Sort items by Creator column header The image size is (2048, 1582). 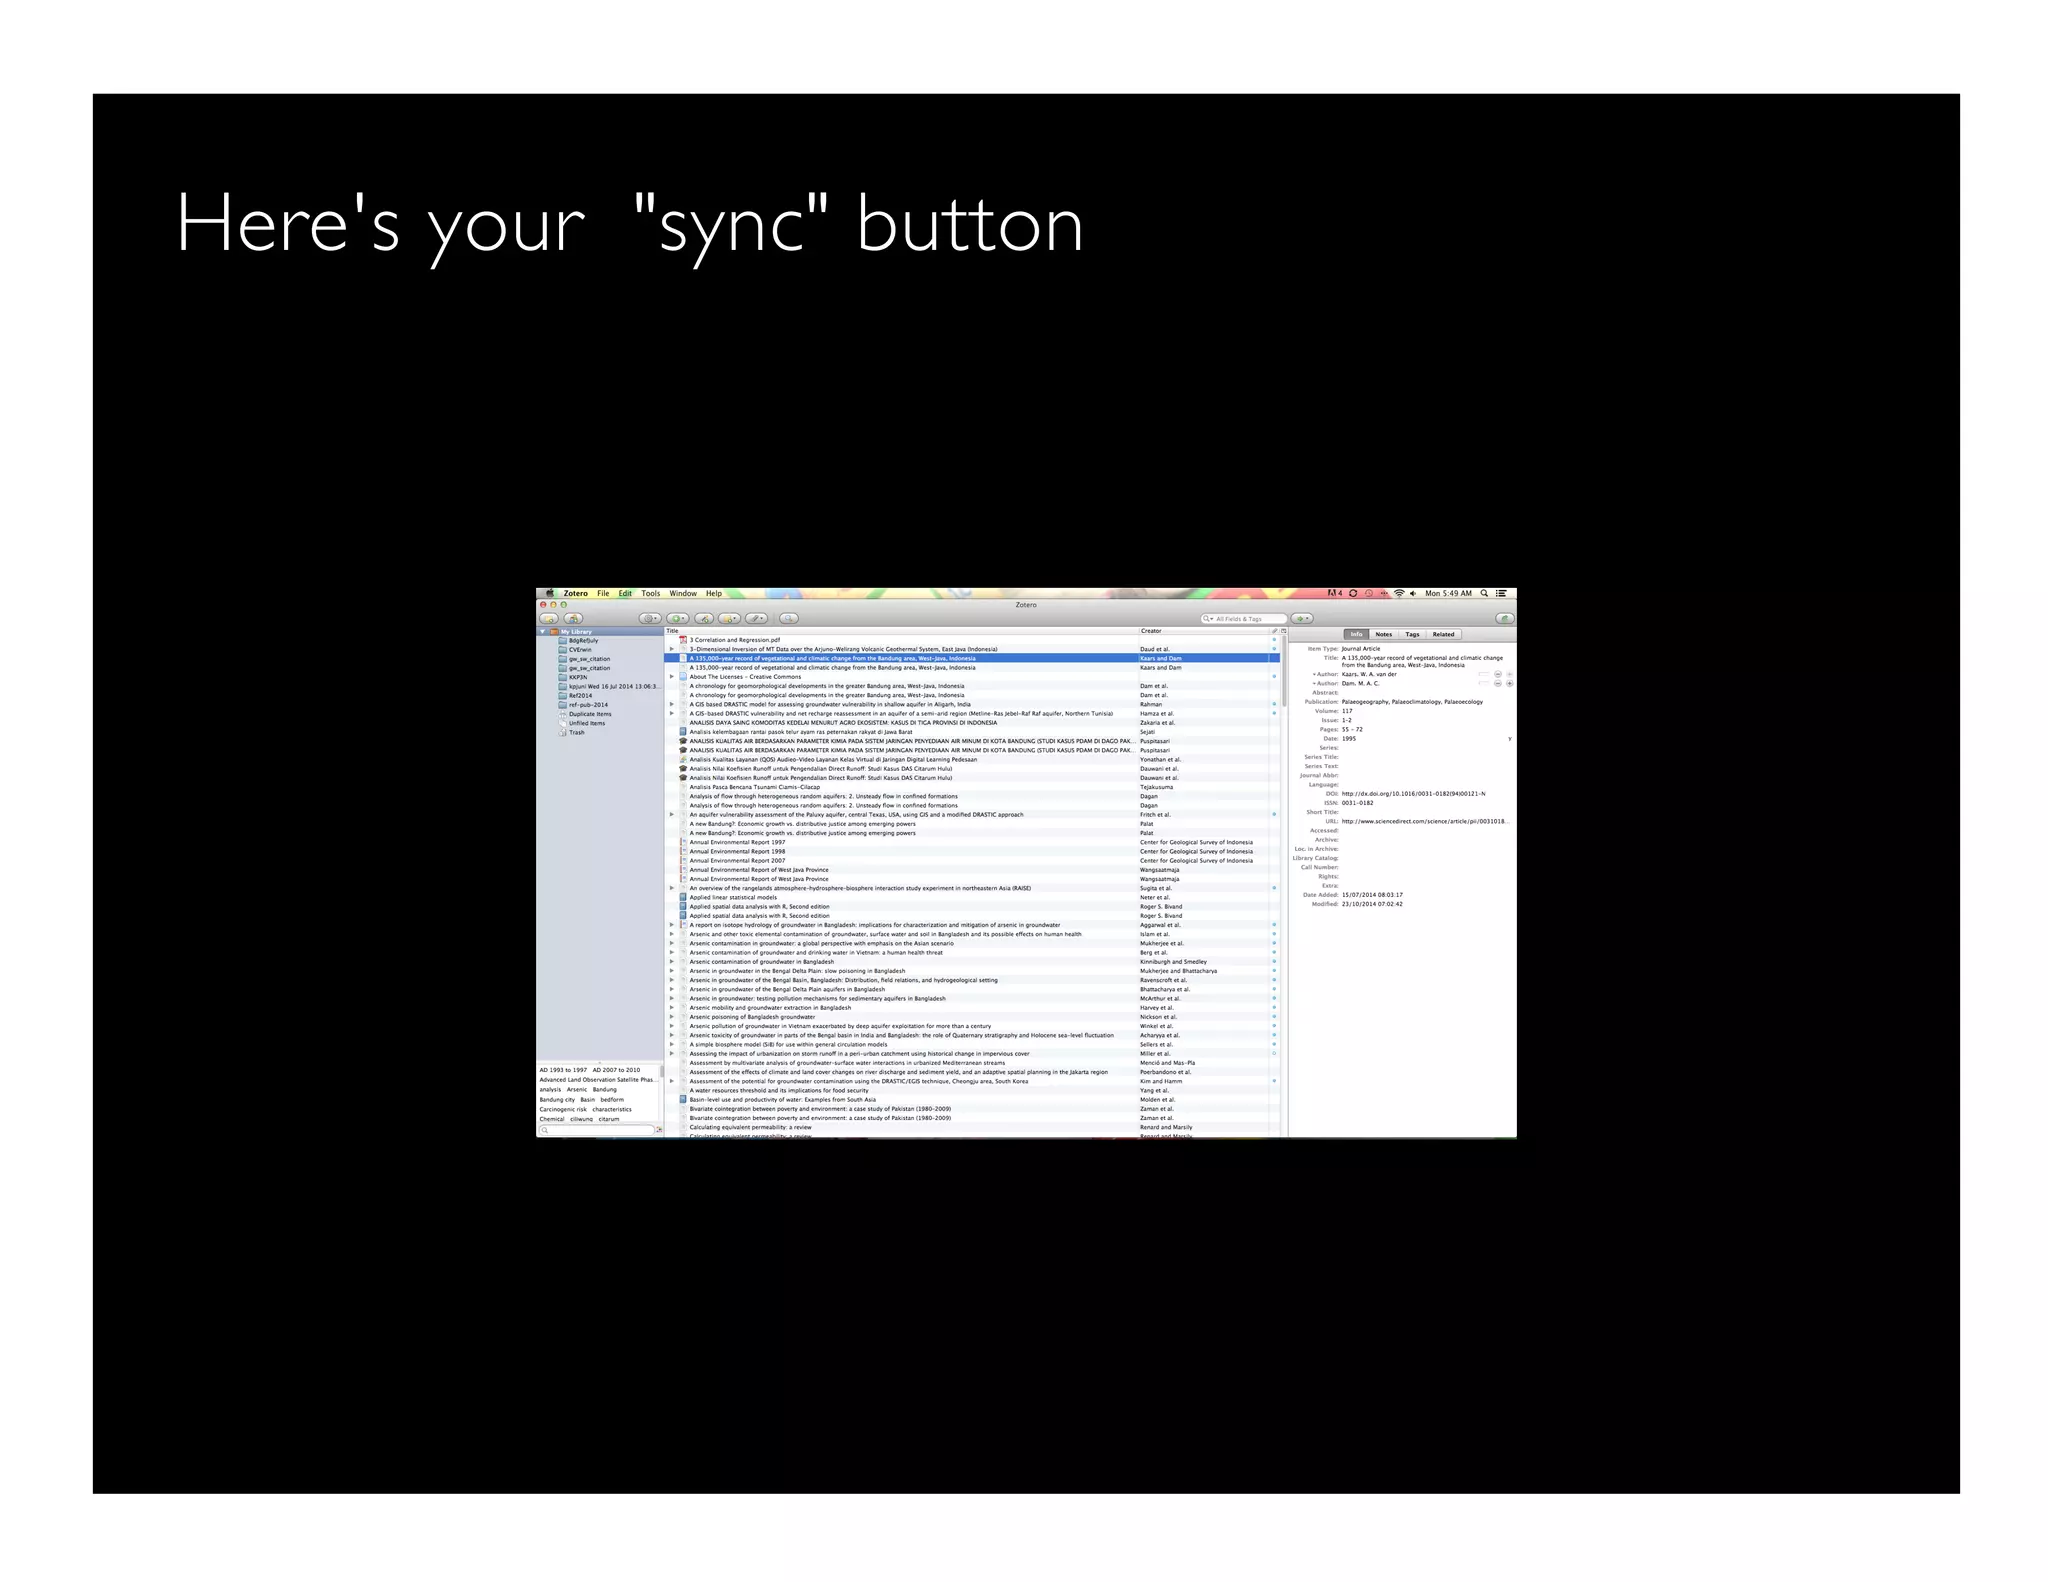tap(1204, 631)
